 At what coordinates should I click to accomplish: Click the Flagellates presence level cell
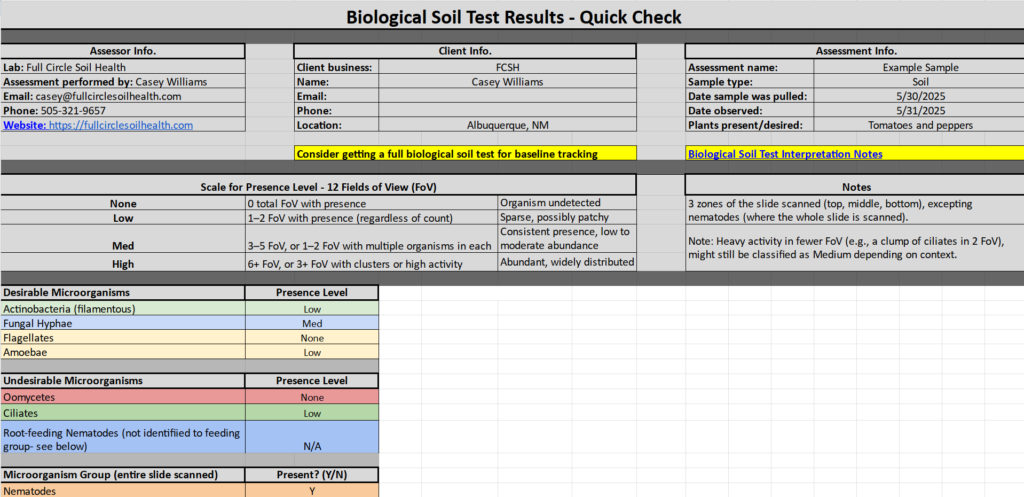(312, 338)
